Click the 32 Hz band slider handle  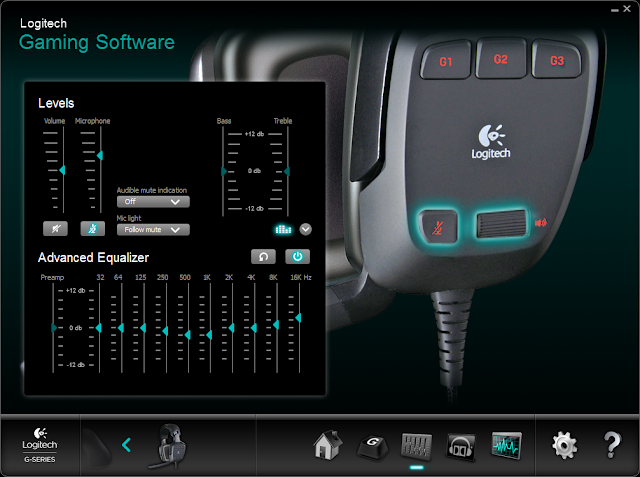98,328
